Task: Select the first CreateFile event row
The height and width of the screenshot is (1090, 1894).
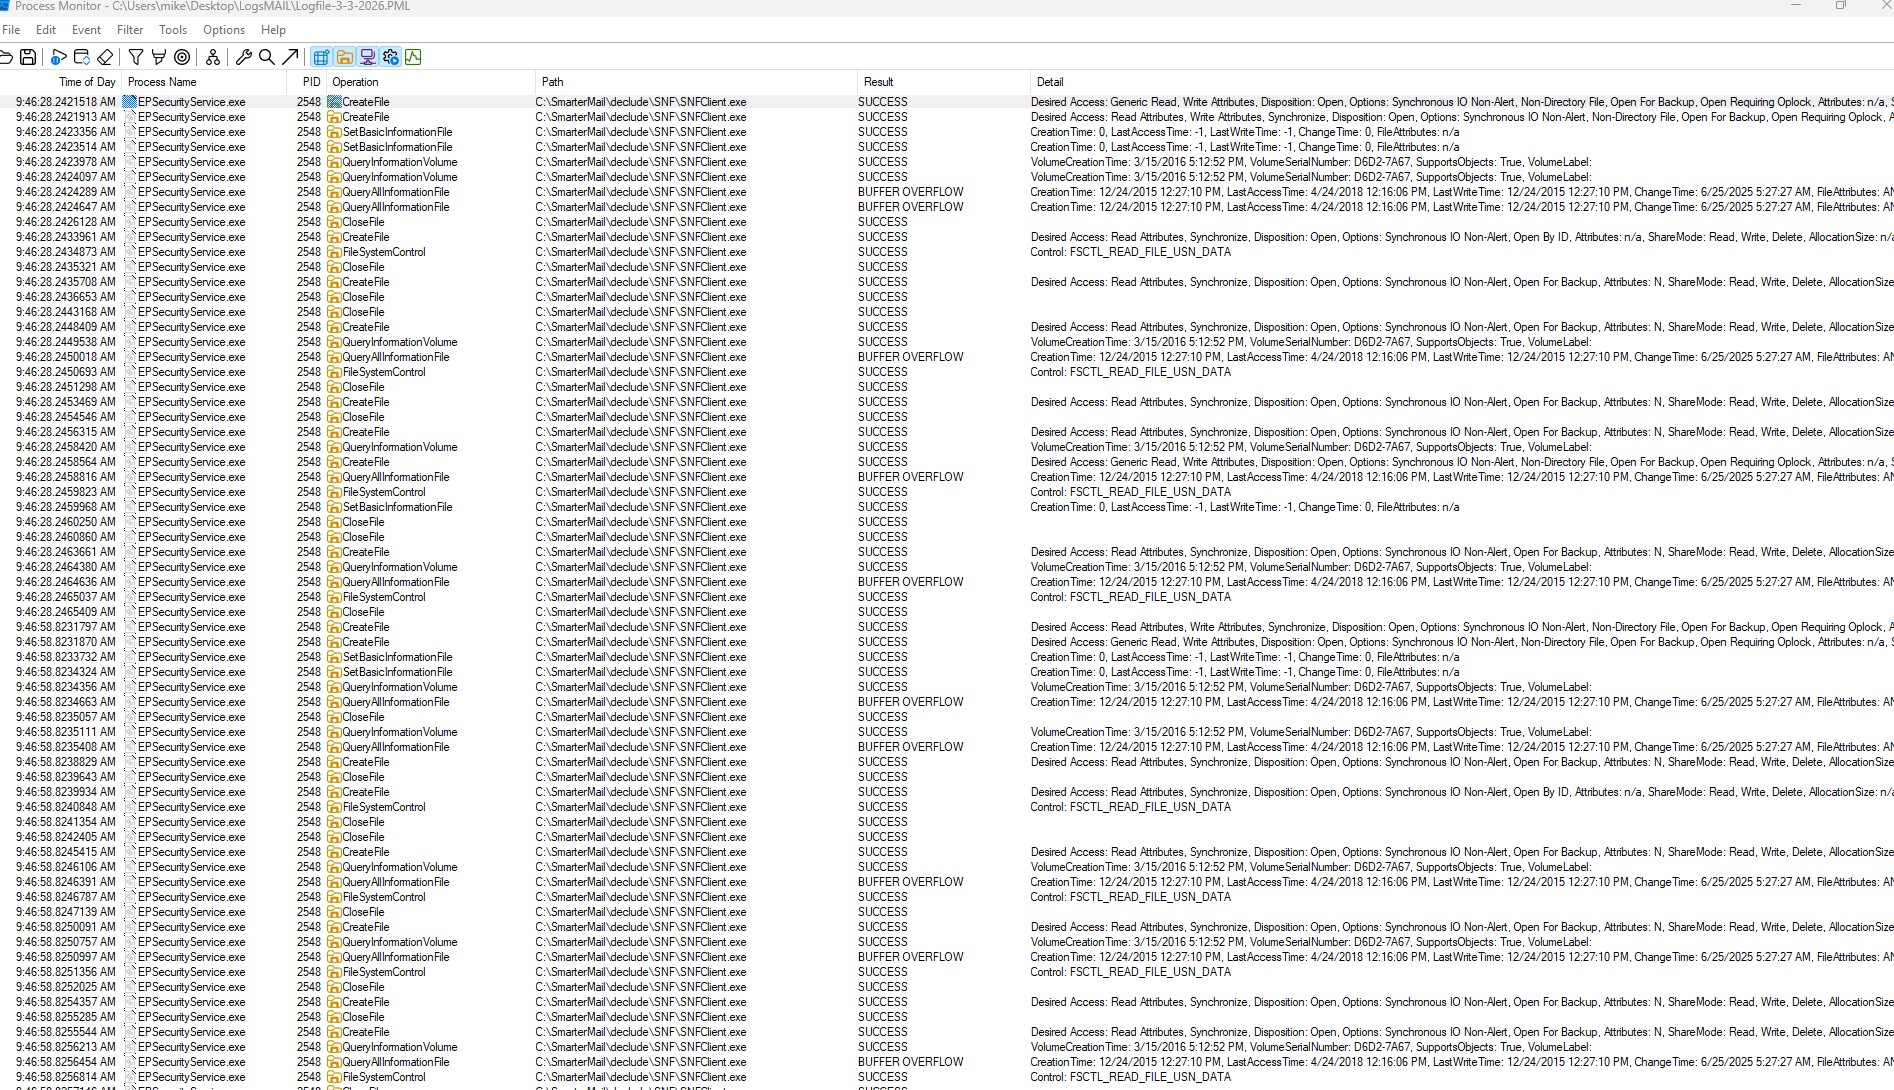Action: click(x=366, y=102)
